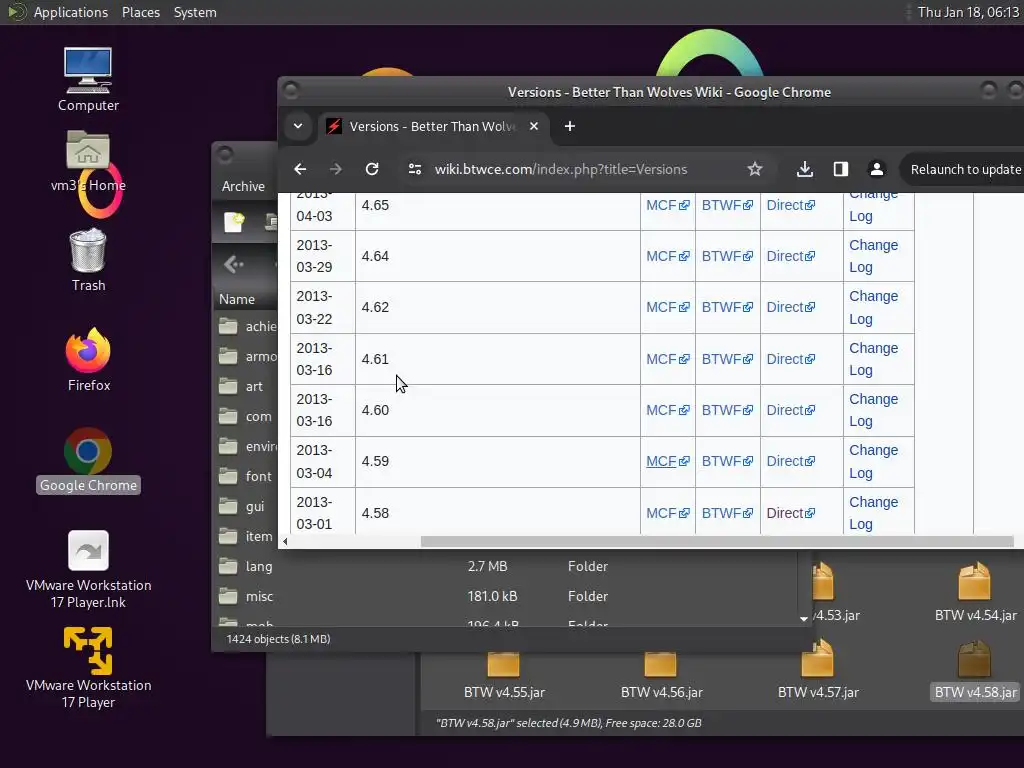Bookmark this page with the star icon
This screenshot has width=1024, height=768.
(755, 169)
